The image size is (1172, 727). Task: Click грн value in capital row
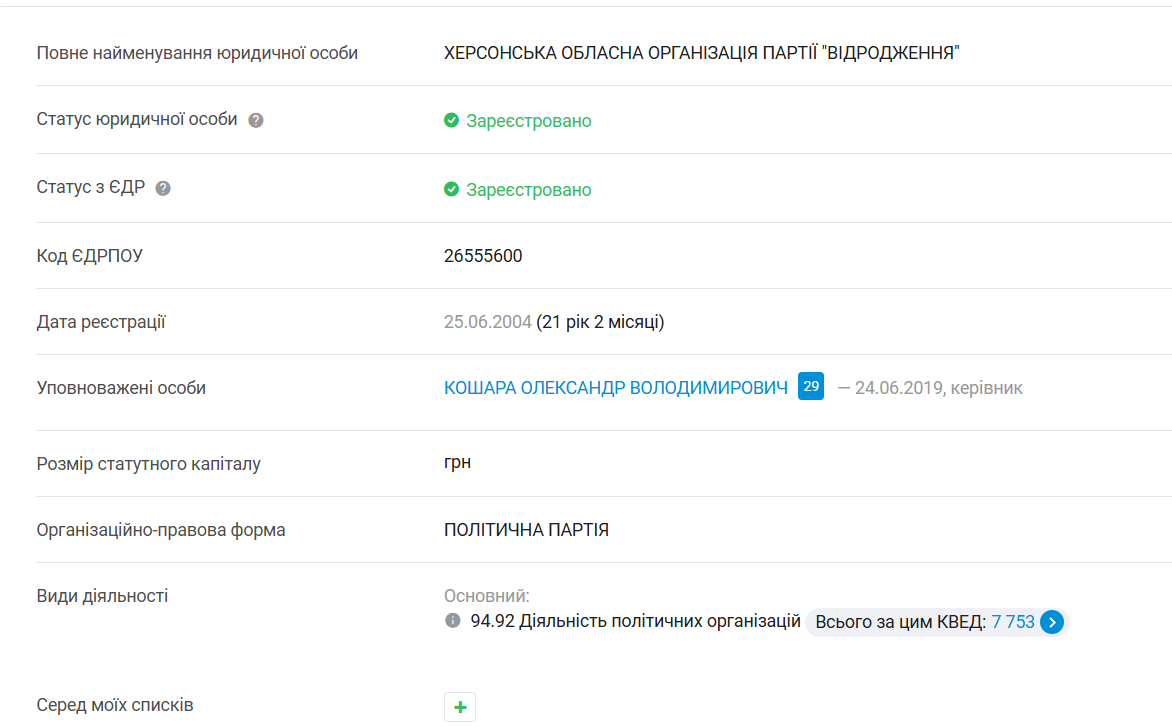457,463
